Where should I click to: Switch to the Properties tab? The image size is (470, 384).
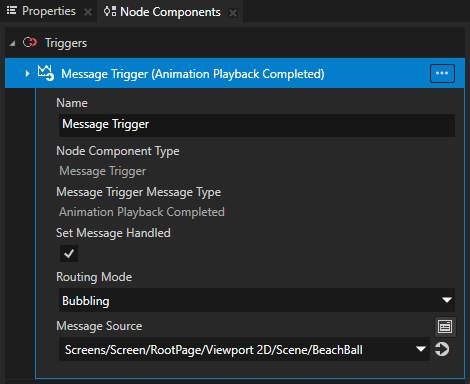point(49,11)
